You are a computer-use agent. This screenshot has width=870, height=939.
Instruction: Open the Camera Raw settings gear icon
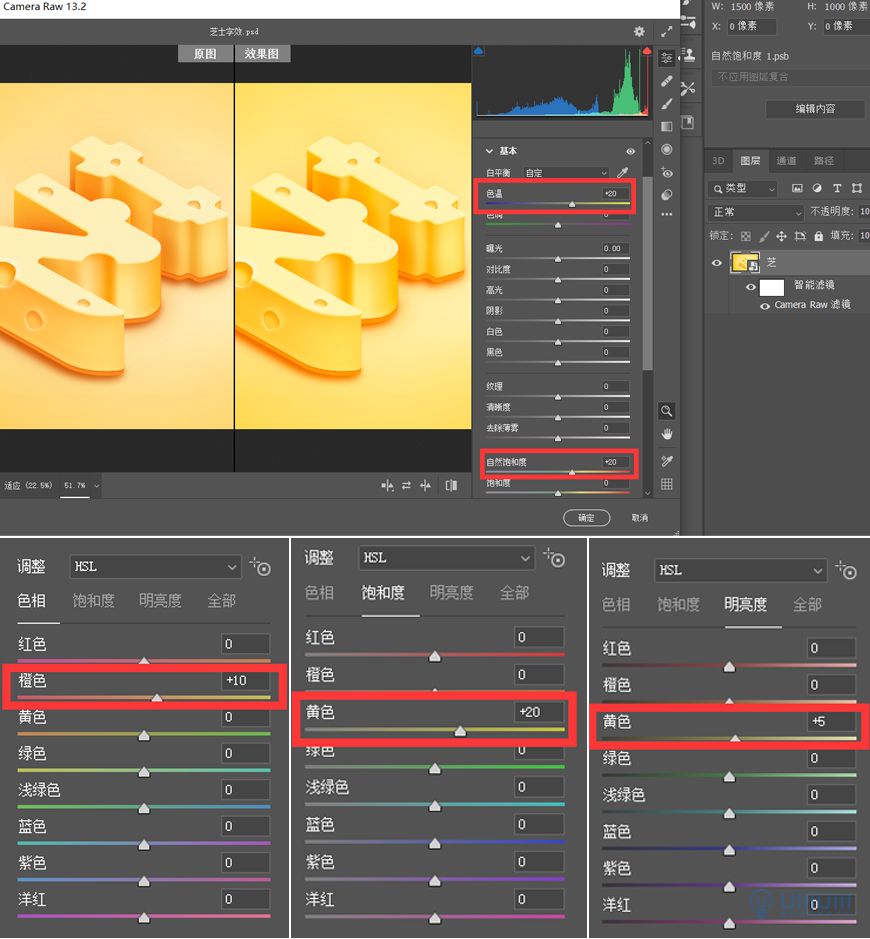coord(639,31)
